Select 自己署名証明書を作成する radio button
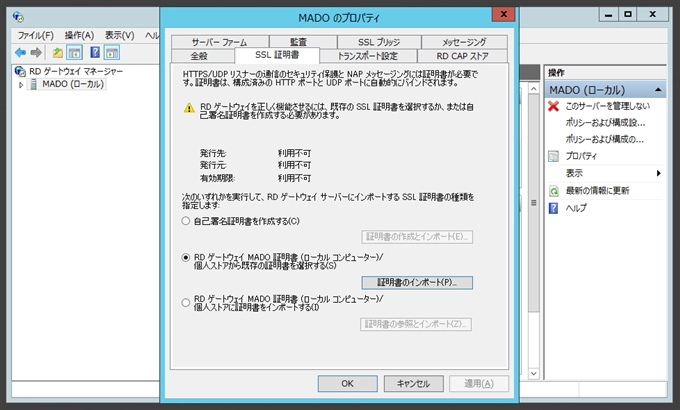The height and width of the screenshot is (410, 680). click(x=186, y=221)
